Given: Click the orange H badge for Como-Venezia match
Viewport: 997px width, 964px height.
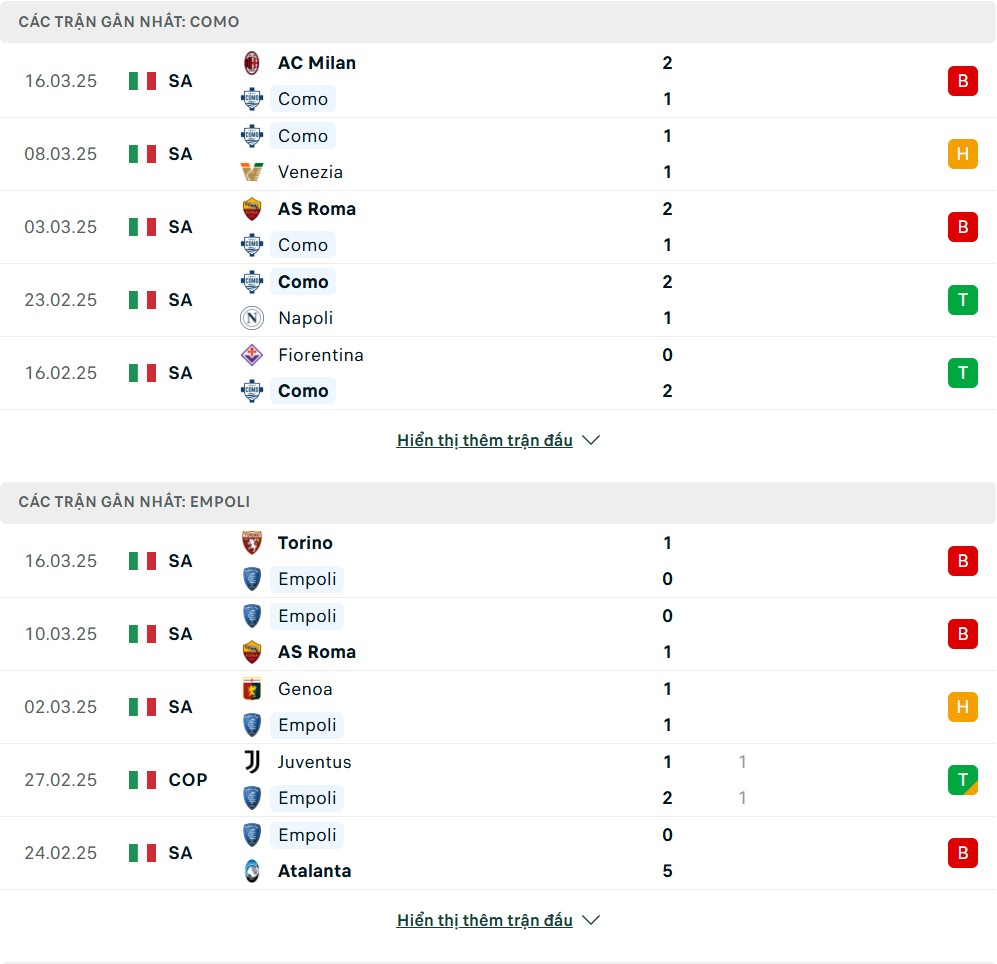Looking at the screenshot, I should point(963,154).
